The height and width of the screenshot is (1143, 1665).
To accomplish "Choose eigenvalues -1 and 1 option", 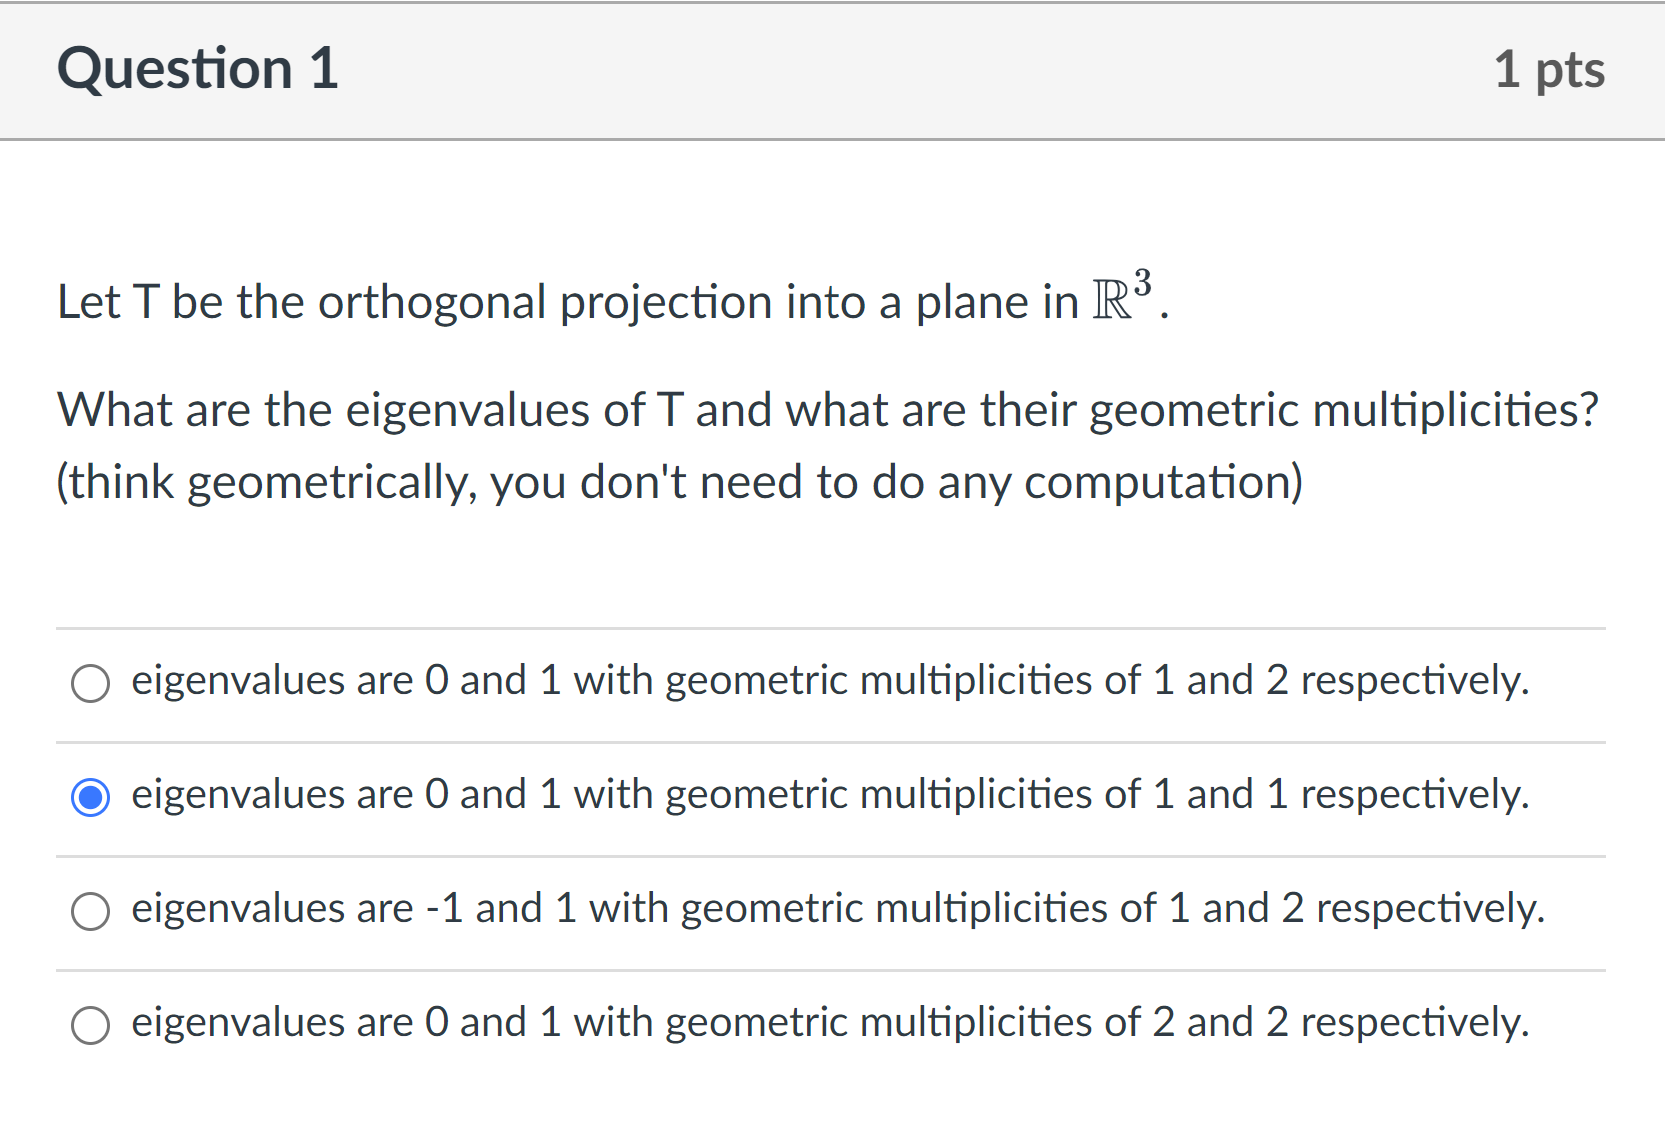I will coord(91,911).
